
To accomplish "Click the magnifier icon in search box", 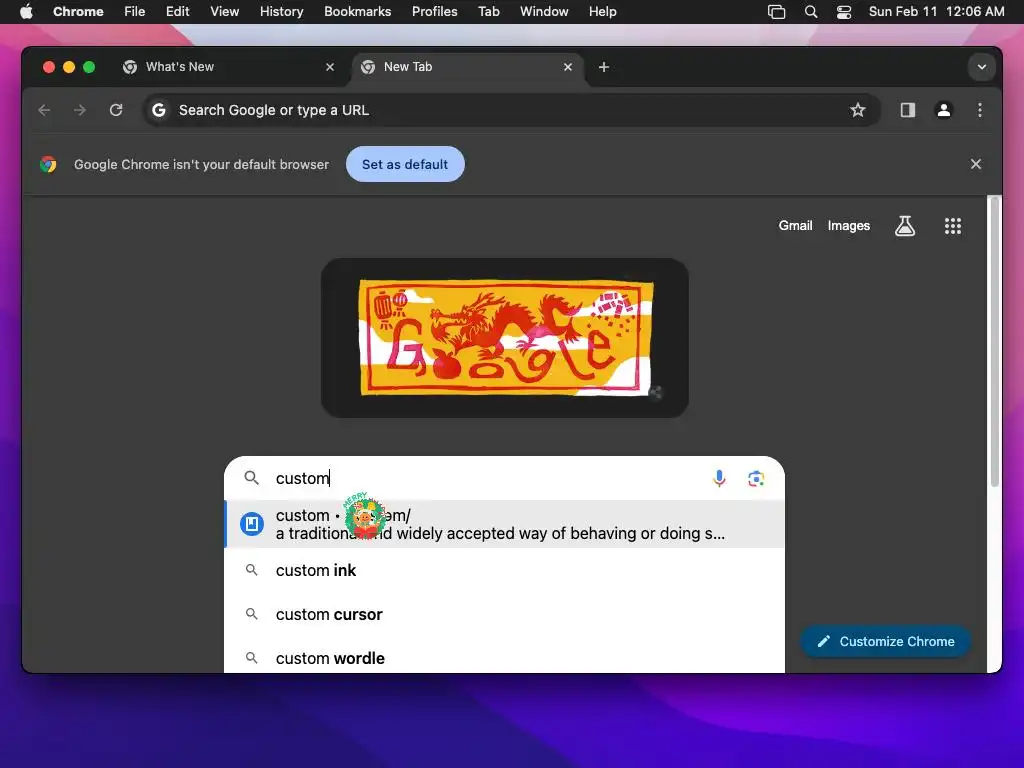I will pyautogui.click(x=251, y=478).
